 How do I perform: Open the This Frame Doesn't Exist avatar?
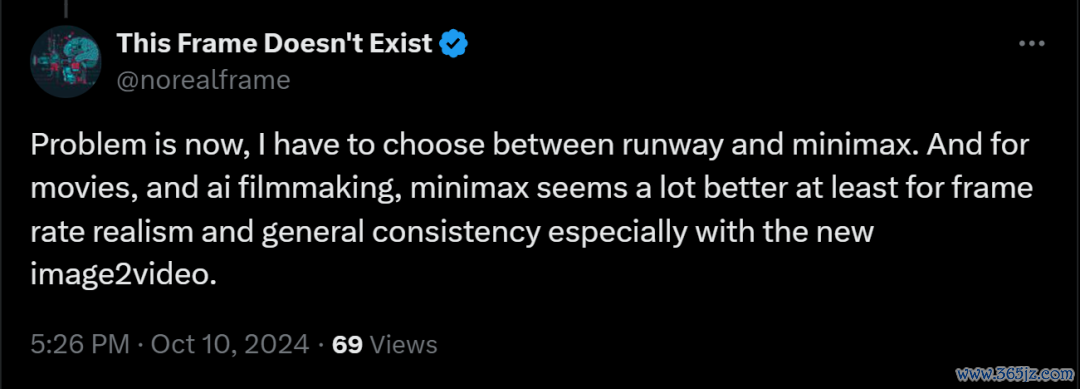pyautogui.click(x=66, y=61)
